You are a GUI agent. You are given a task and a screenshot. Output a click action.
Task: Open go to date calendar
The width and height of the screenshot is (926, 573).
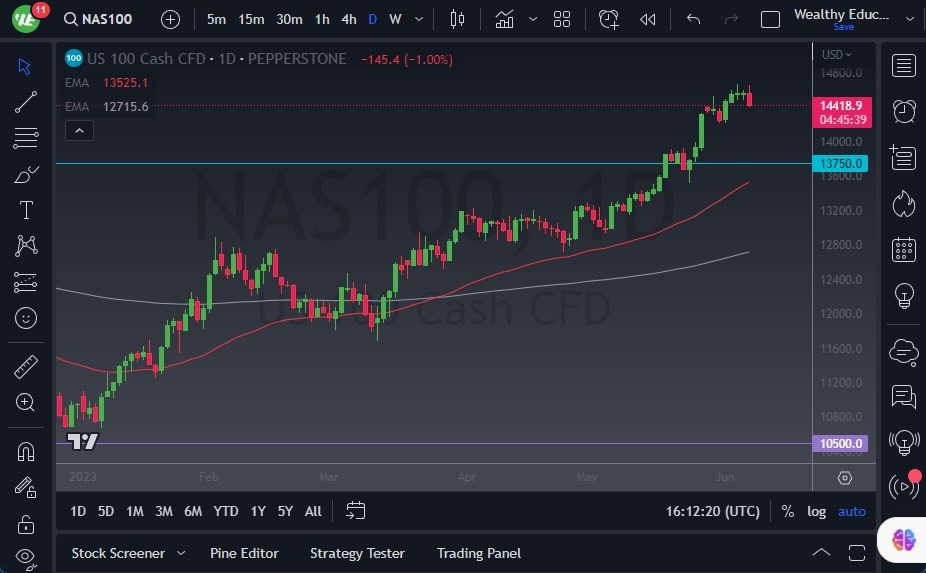tap(356, 511)
